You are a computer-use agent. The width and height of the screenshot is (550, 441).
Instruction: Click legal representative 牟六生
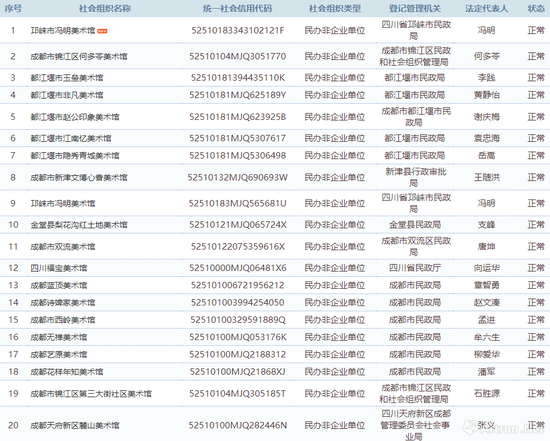[x=487, y=337]
